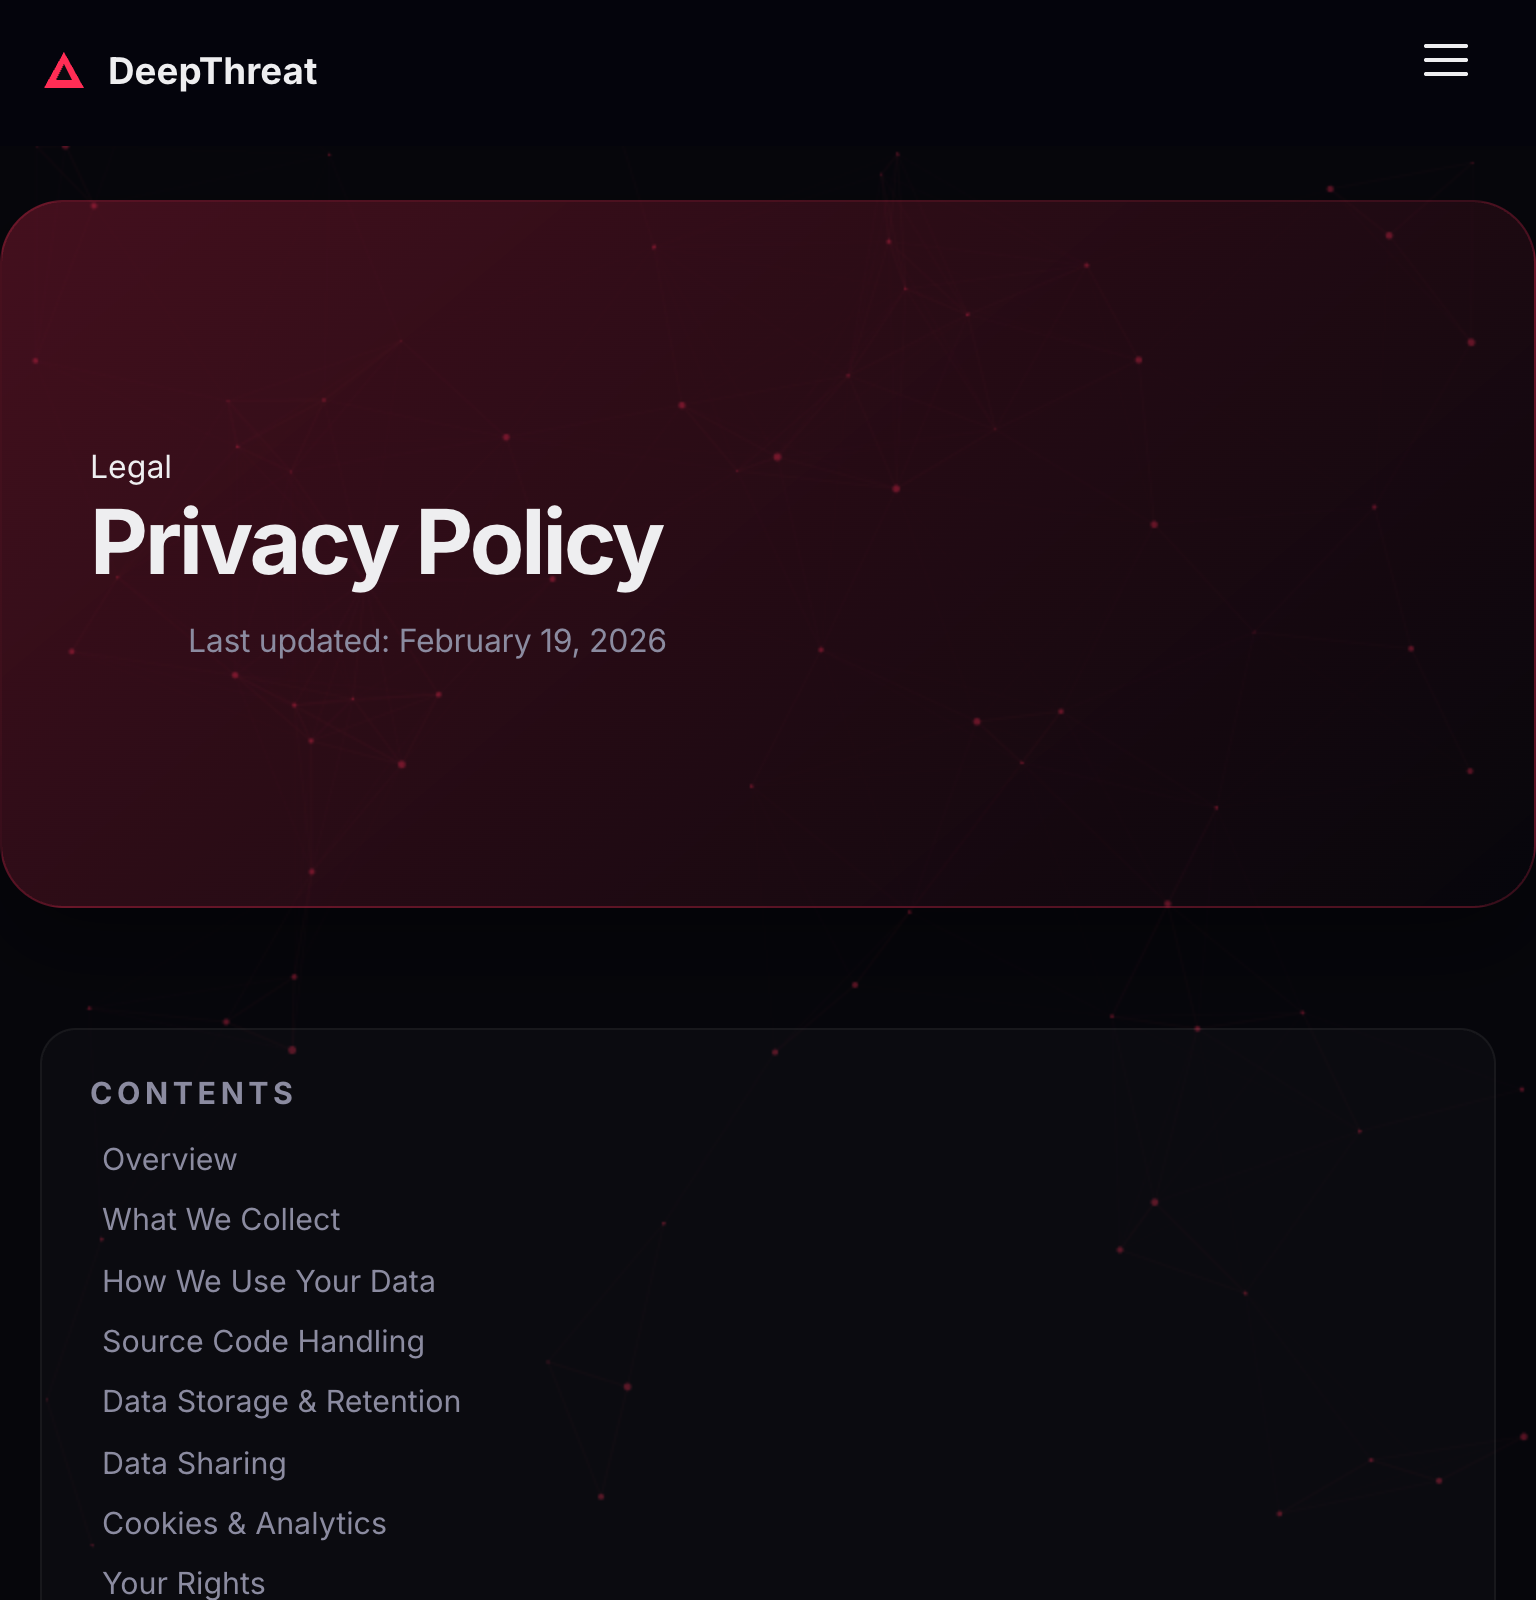Click blank space inside the Contents panel

coord(1000,1350)
